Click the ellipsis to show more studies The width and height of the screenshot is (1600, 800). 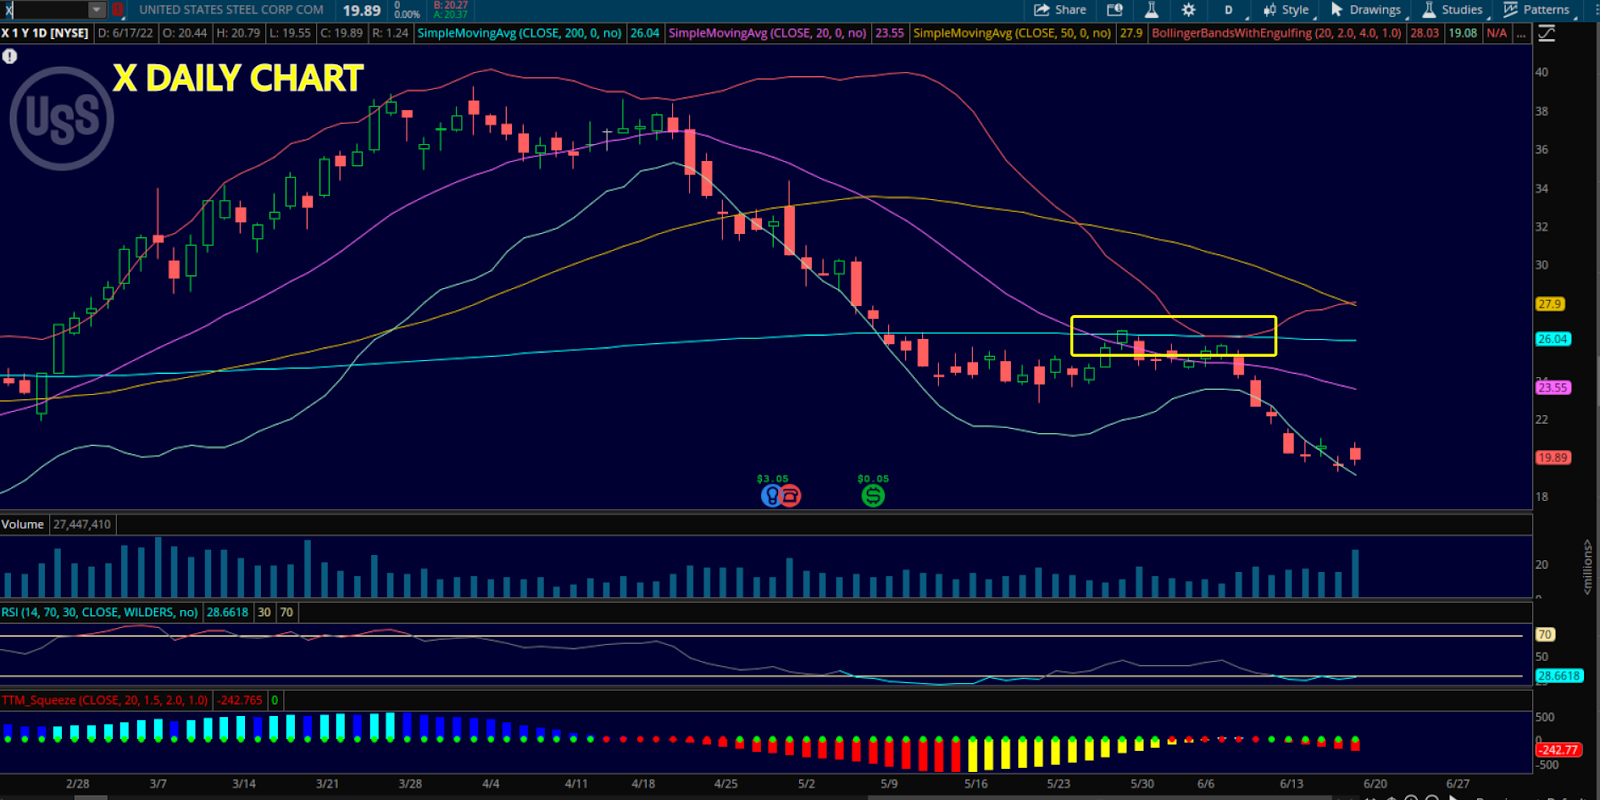tap(1521, 33)
